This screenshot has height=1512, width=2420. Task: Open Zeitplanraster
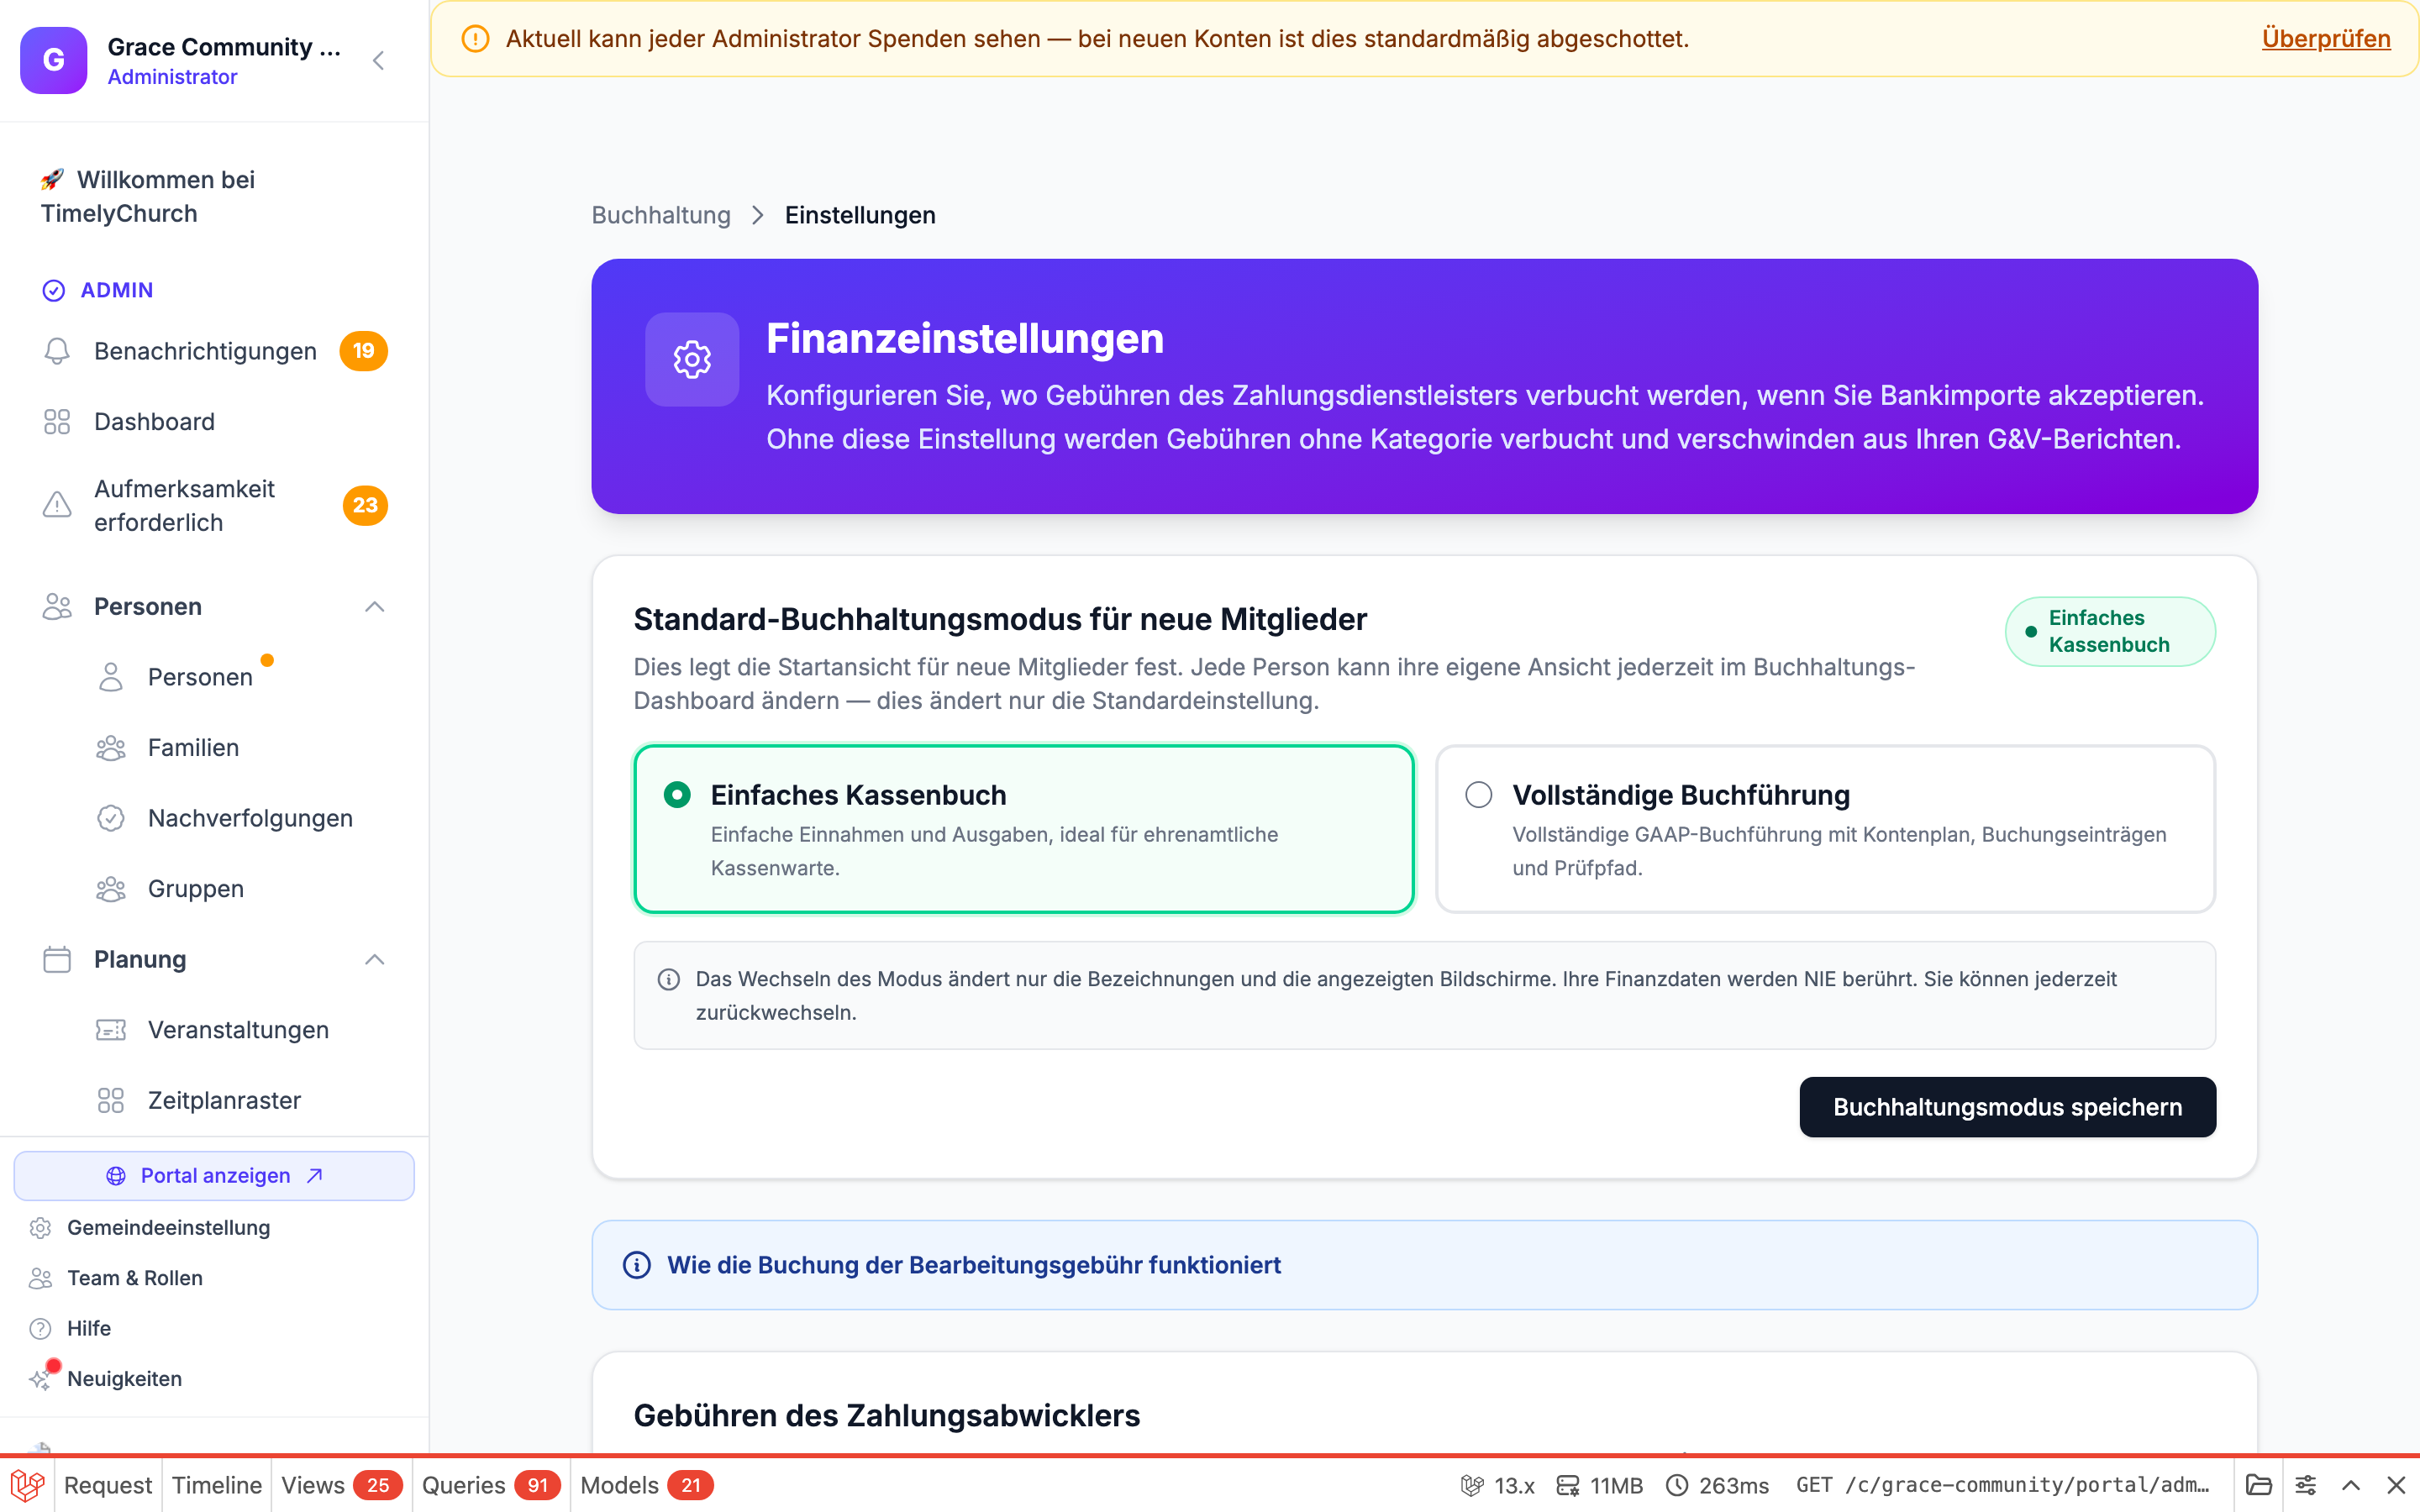coord(224,1101)
